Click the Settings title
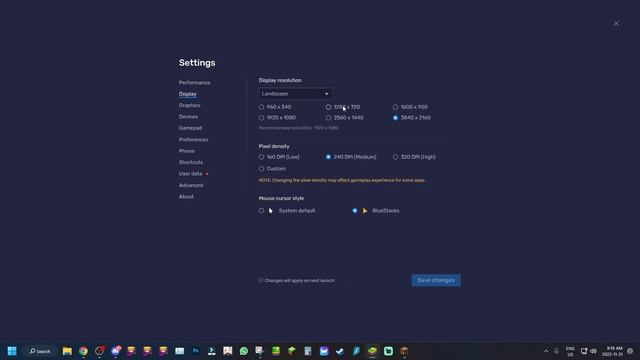640x360 pixels. [x=197, y=63]
